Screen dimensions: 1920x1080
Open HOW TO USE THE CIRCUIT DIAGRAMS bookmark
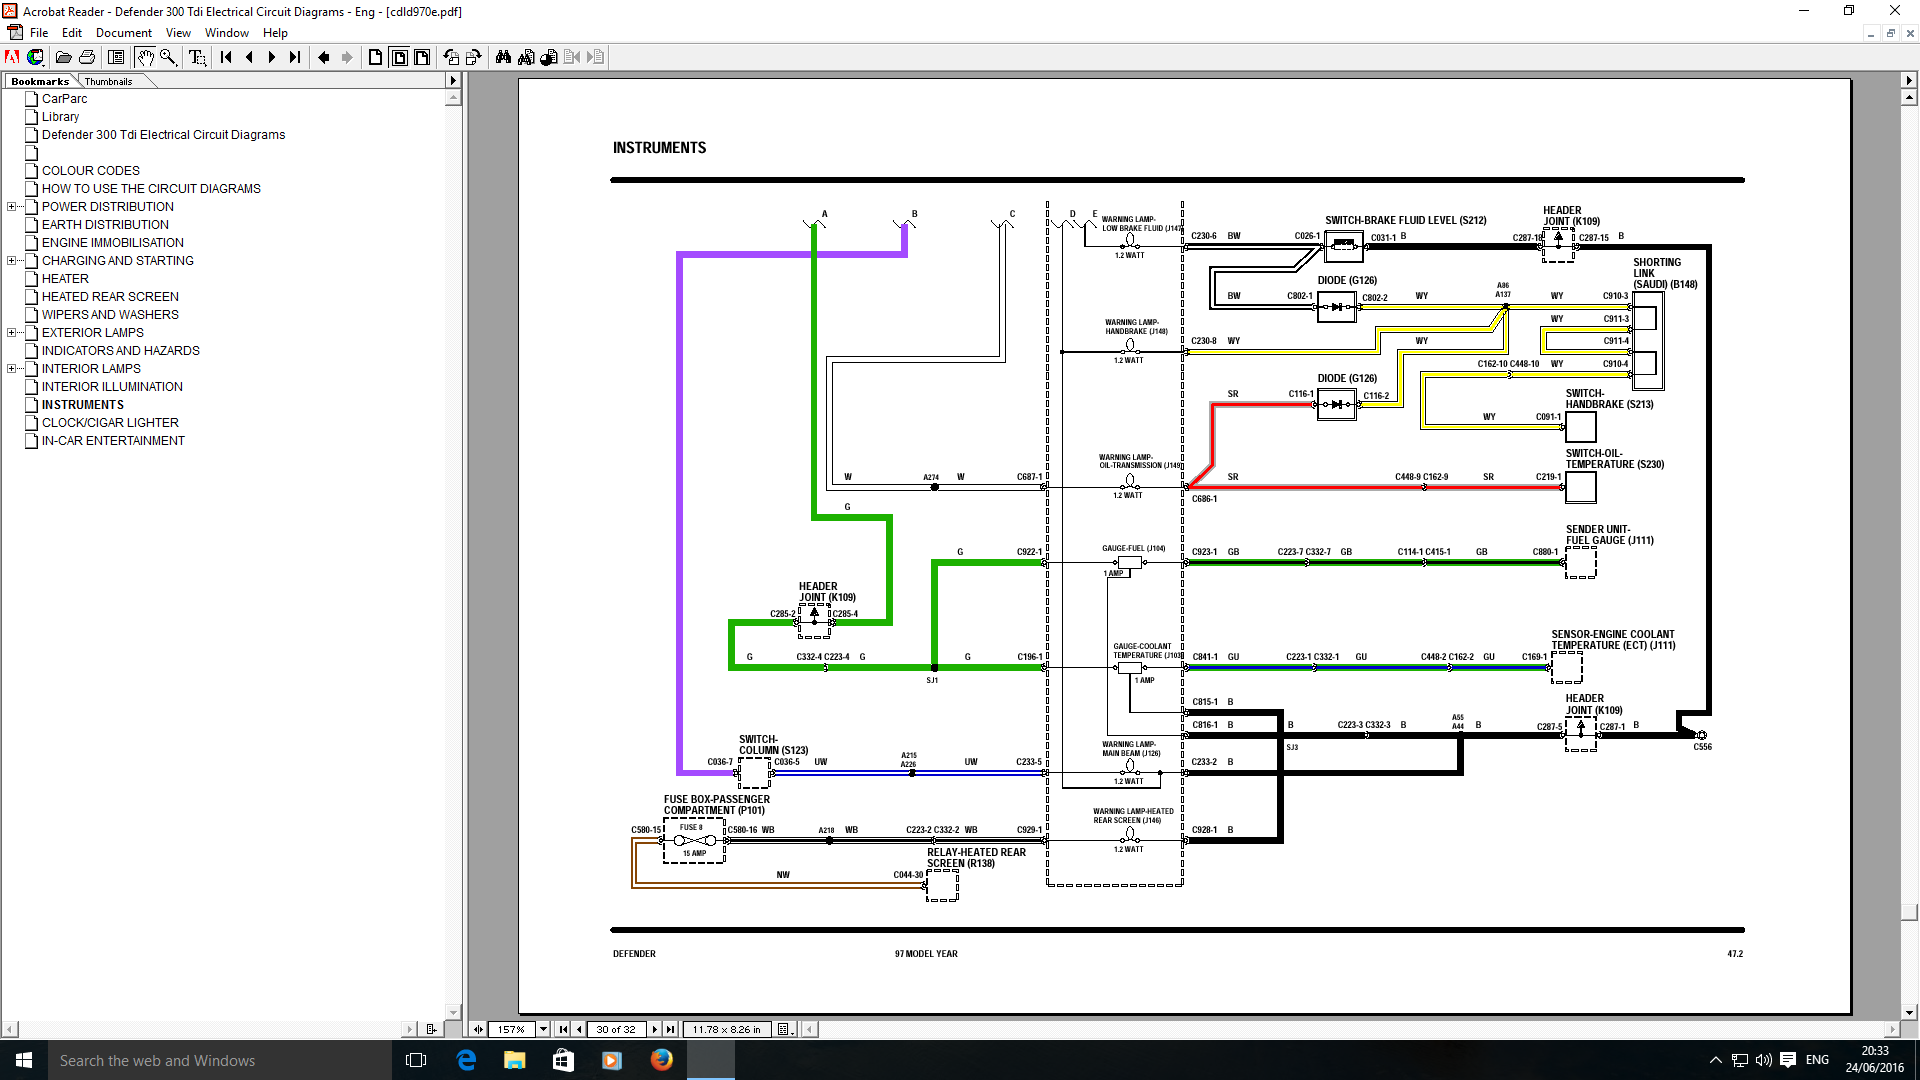click(151, 189)
